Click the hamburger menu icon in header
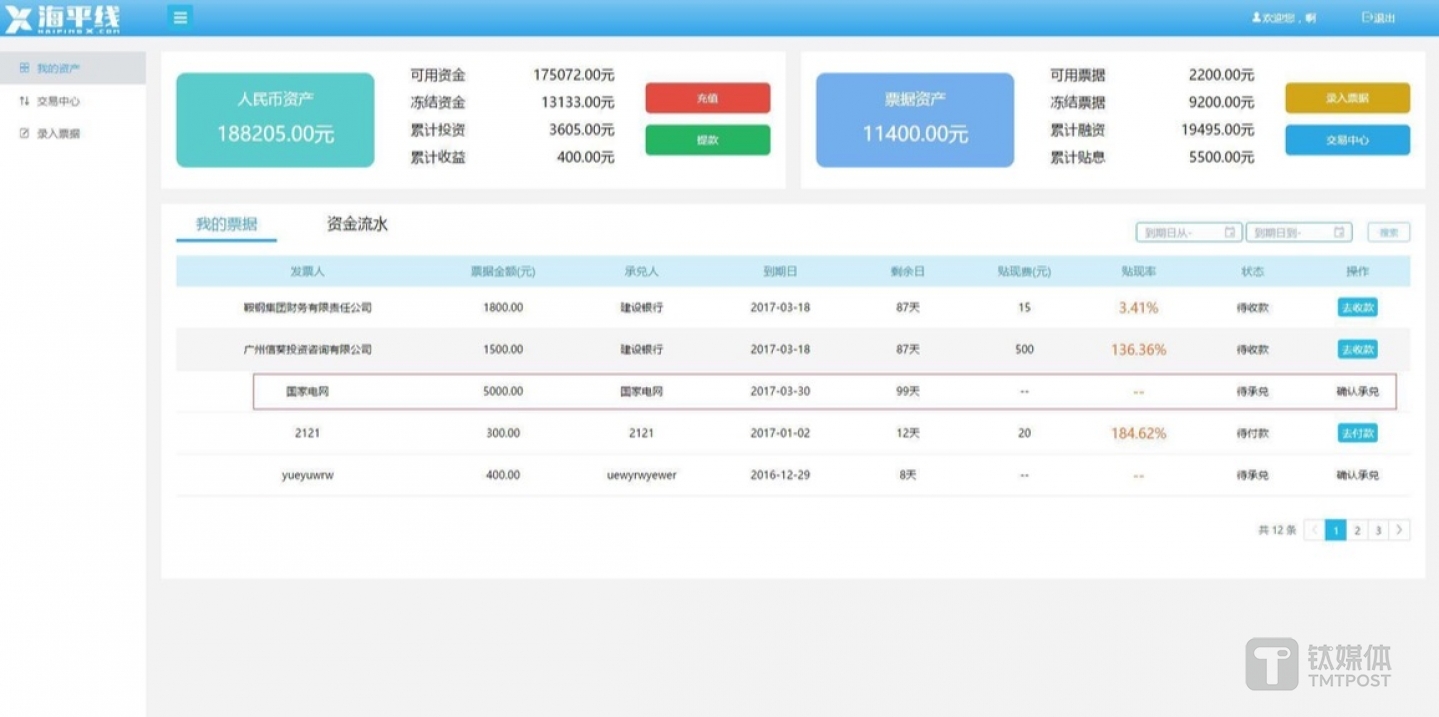Image resolution: width=1439 pixels, height=717 pixels. tap(179, 17)
